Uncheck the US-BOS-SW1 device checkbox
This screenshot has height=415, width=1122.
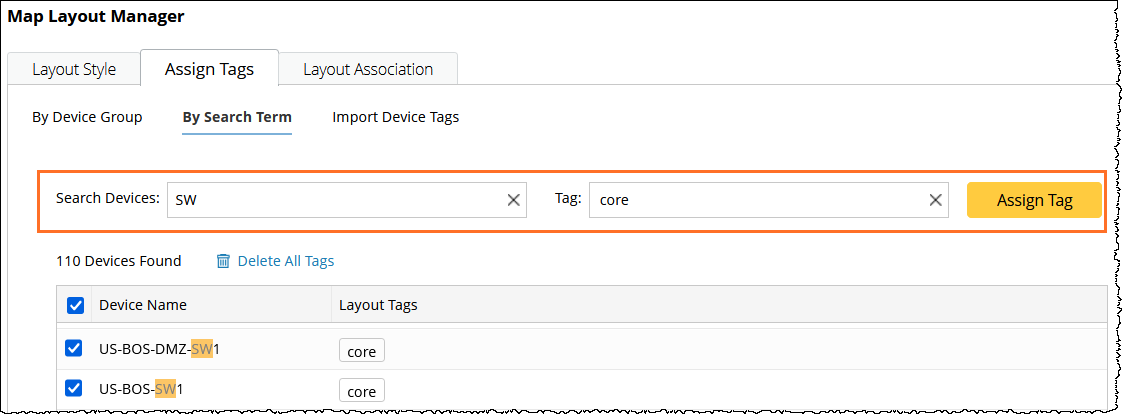click(x=73, y=388)
